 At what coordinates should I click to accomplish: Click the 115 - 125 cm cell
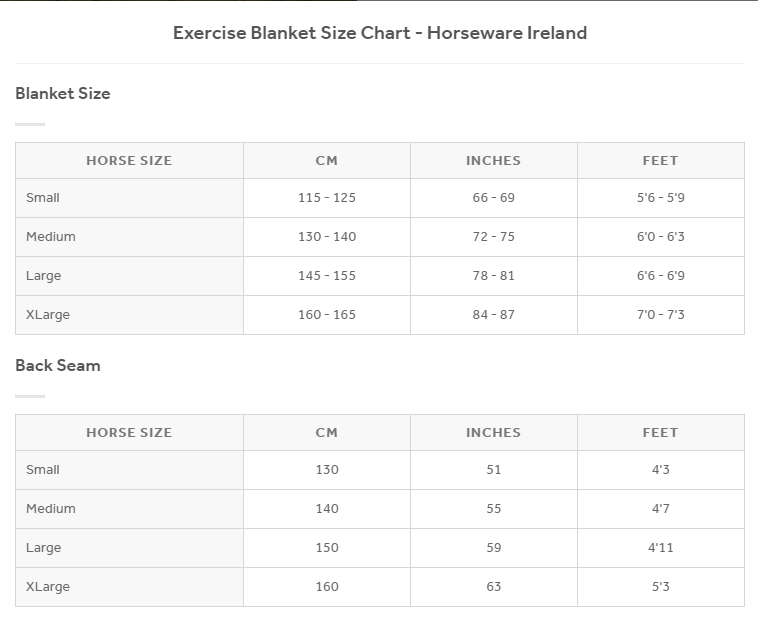point(327,198)
